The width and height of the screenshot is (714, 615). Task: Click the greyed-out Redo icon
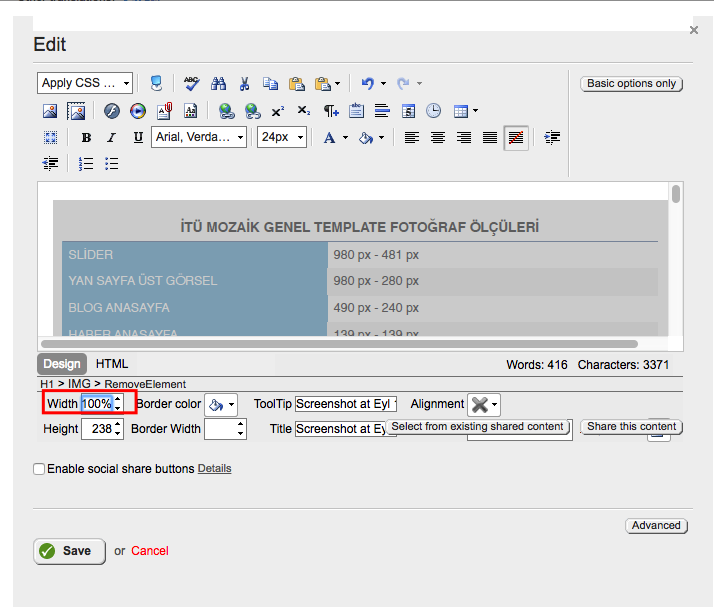[x=403, y=83]
